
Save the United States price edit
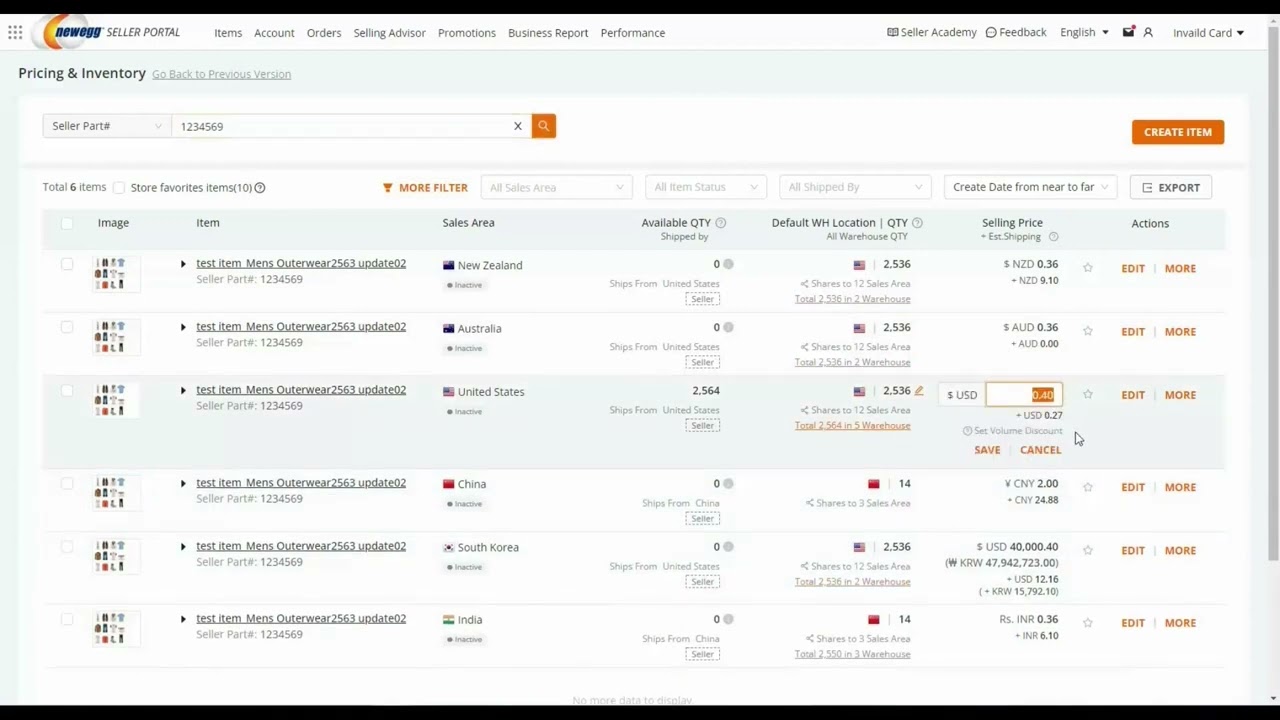click(x=987, y=450)
